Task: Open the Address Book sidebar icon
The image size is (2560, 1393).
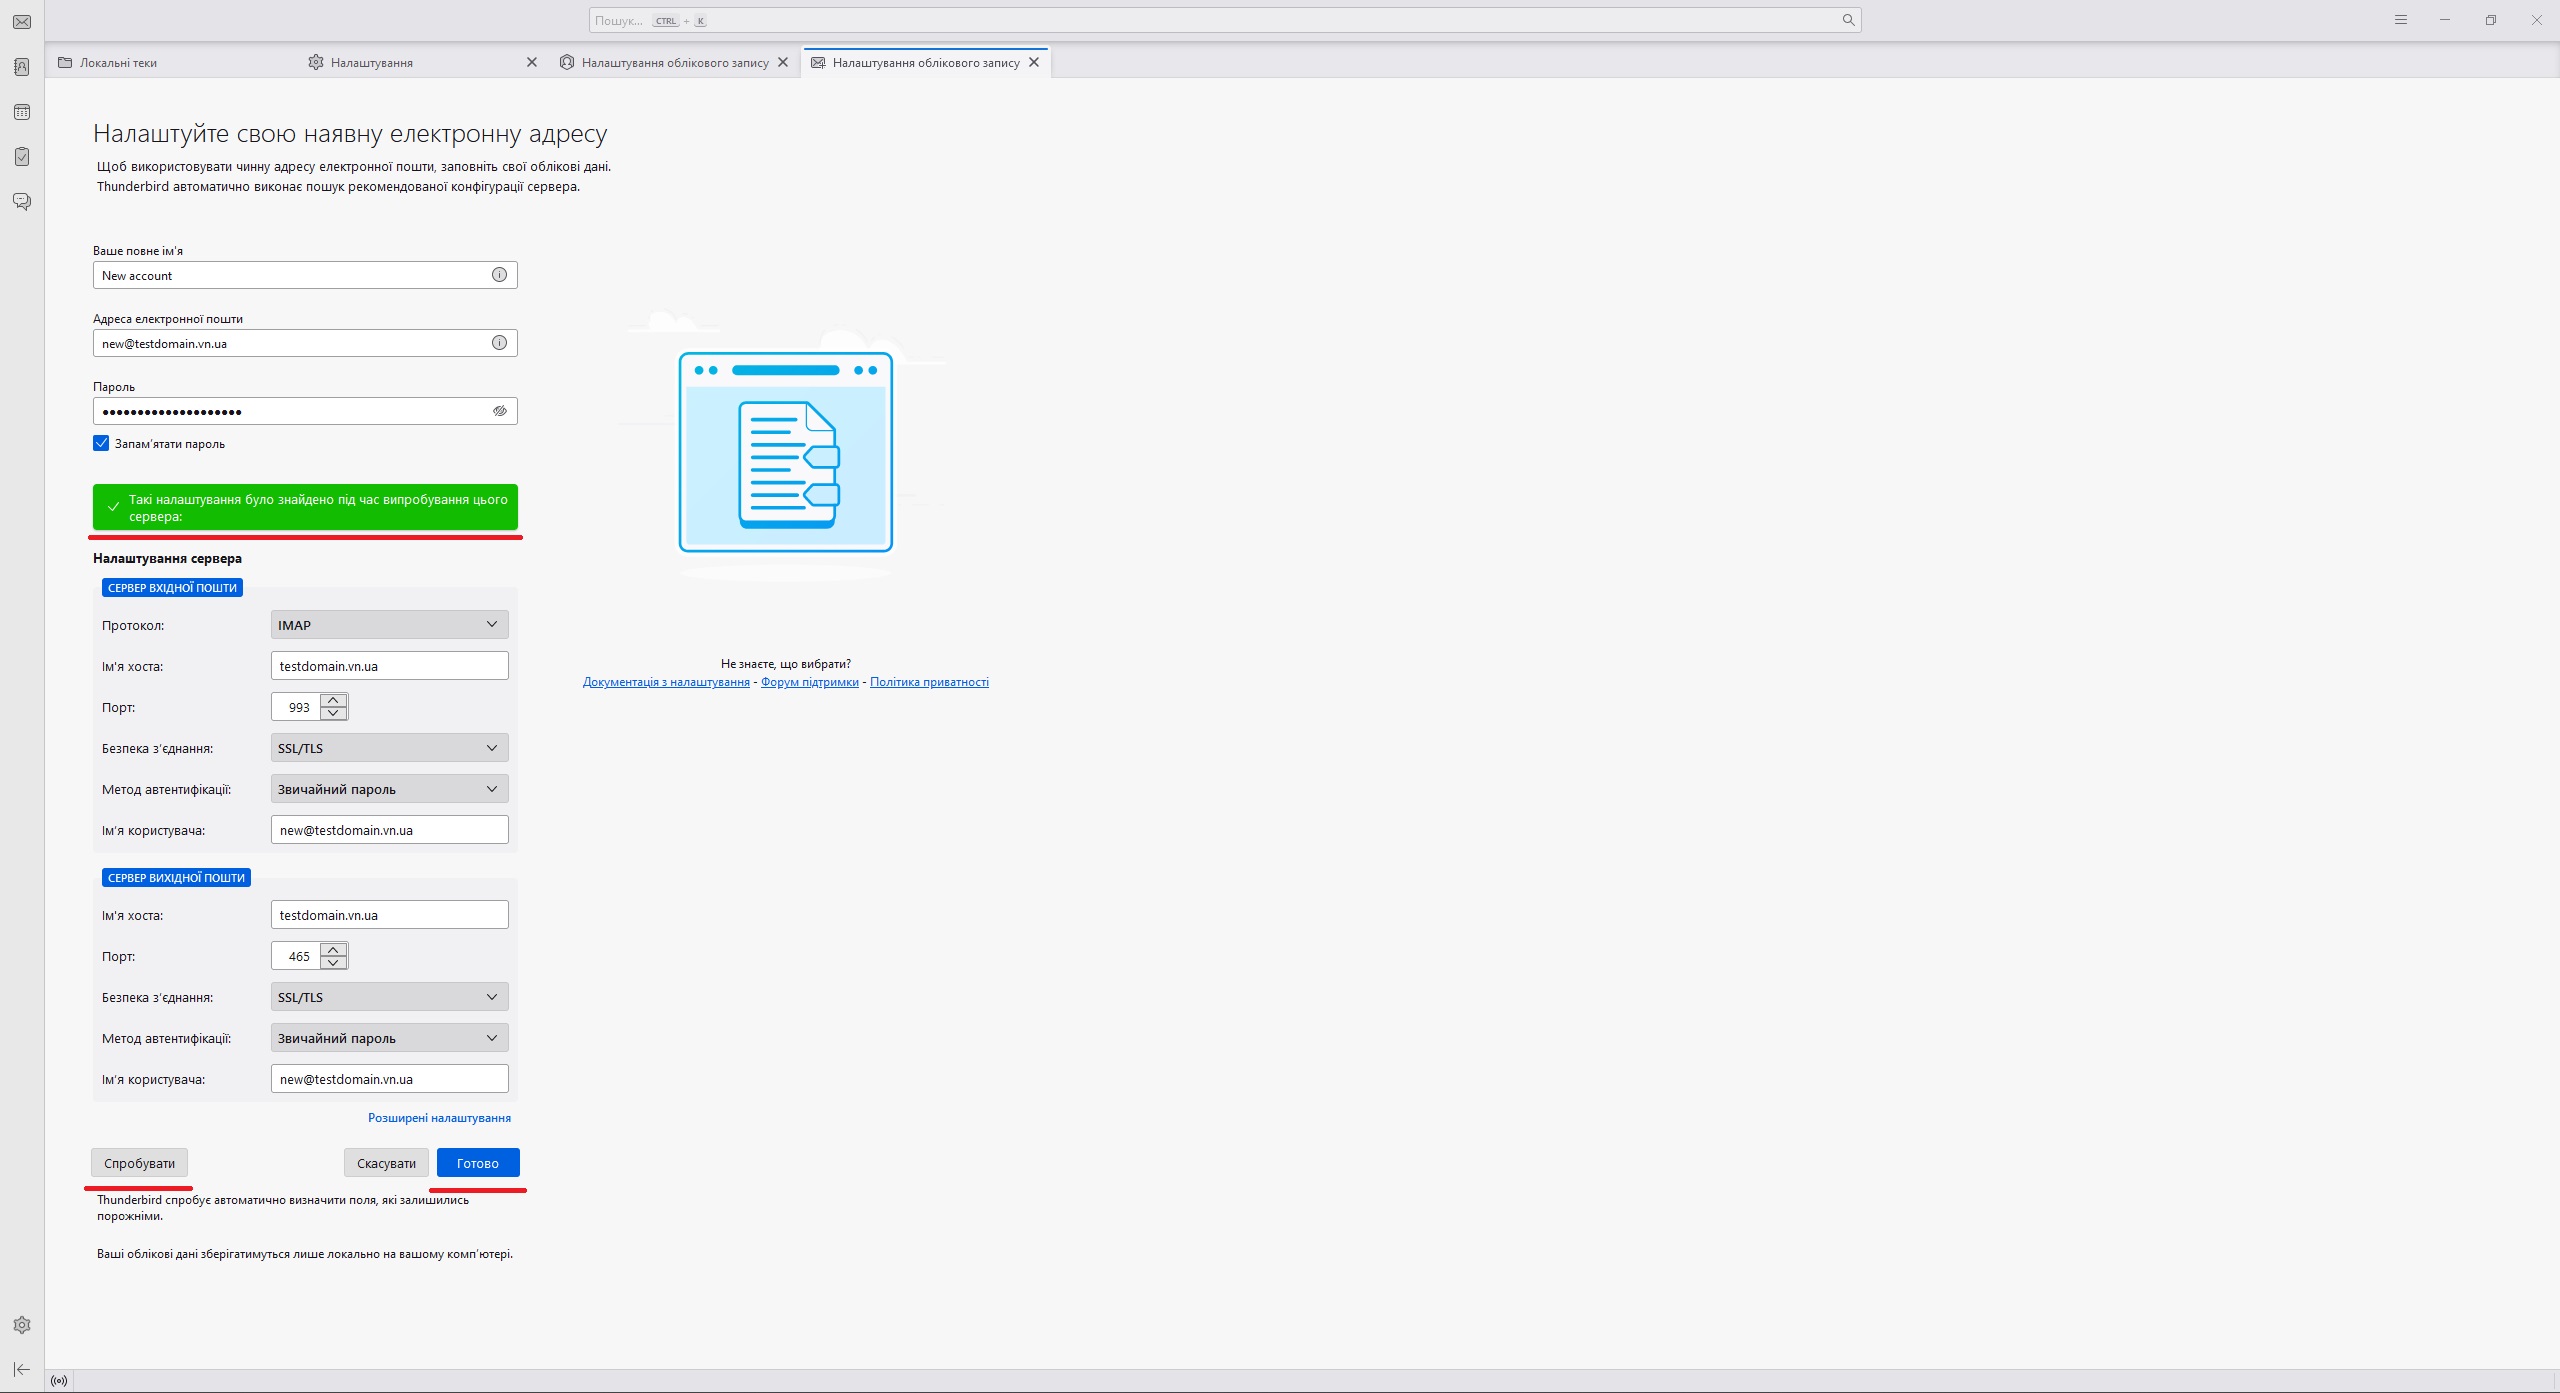Action: [22, 67]
